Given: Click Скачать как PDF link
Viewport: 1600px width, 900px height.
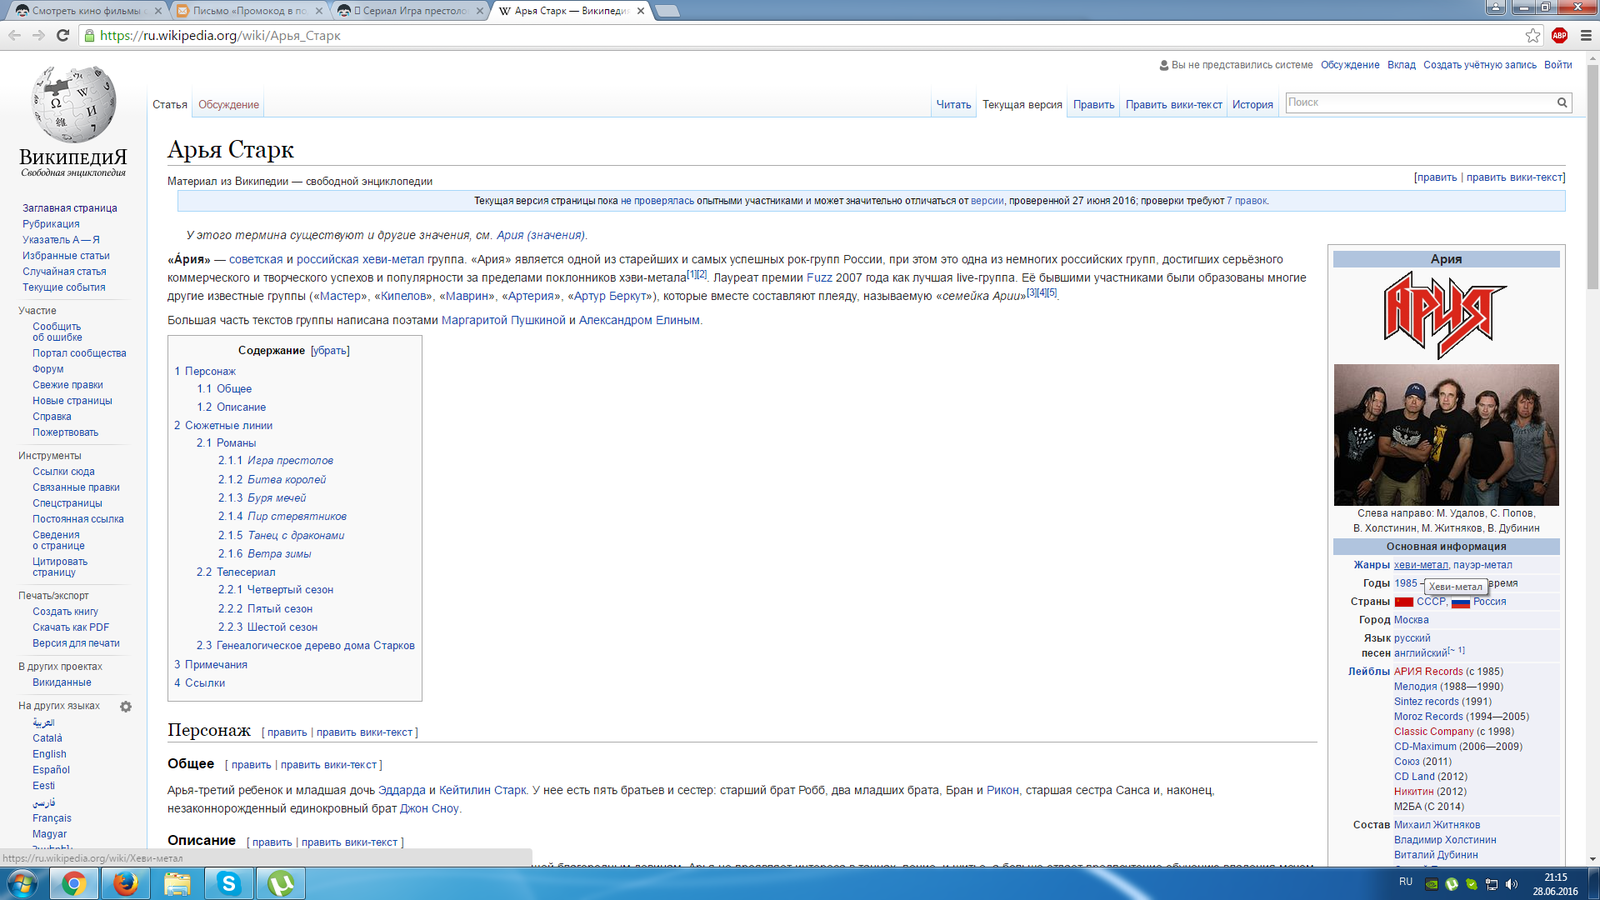Looking at the screenshot, I should (71, 627).
